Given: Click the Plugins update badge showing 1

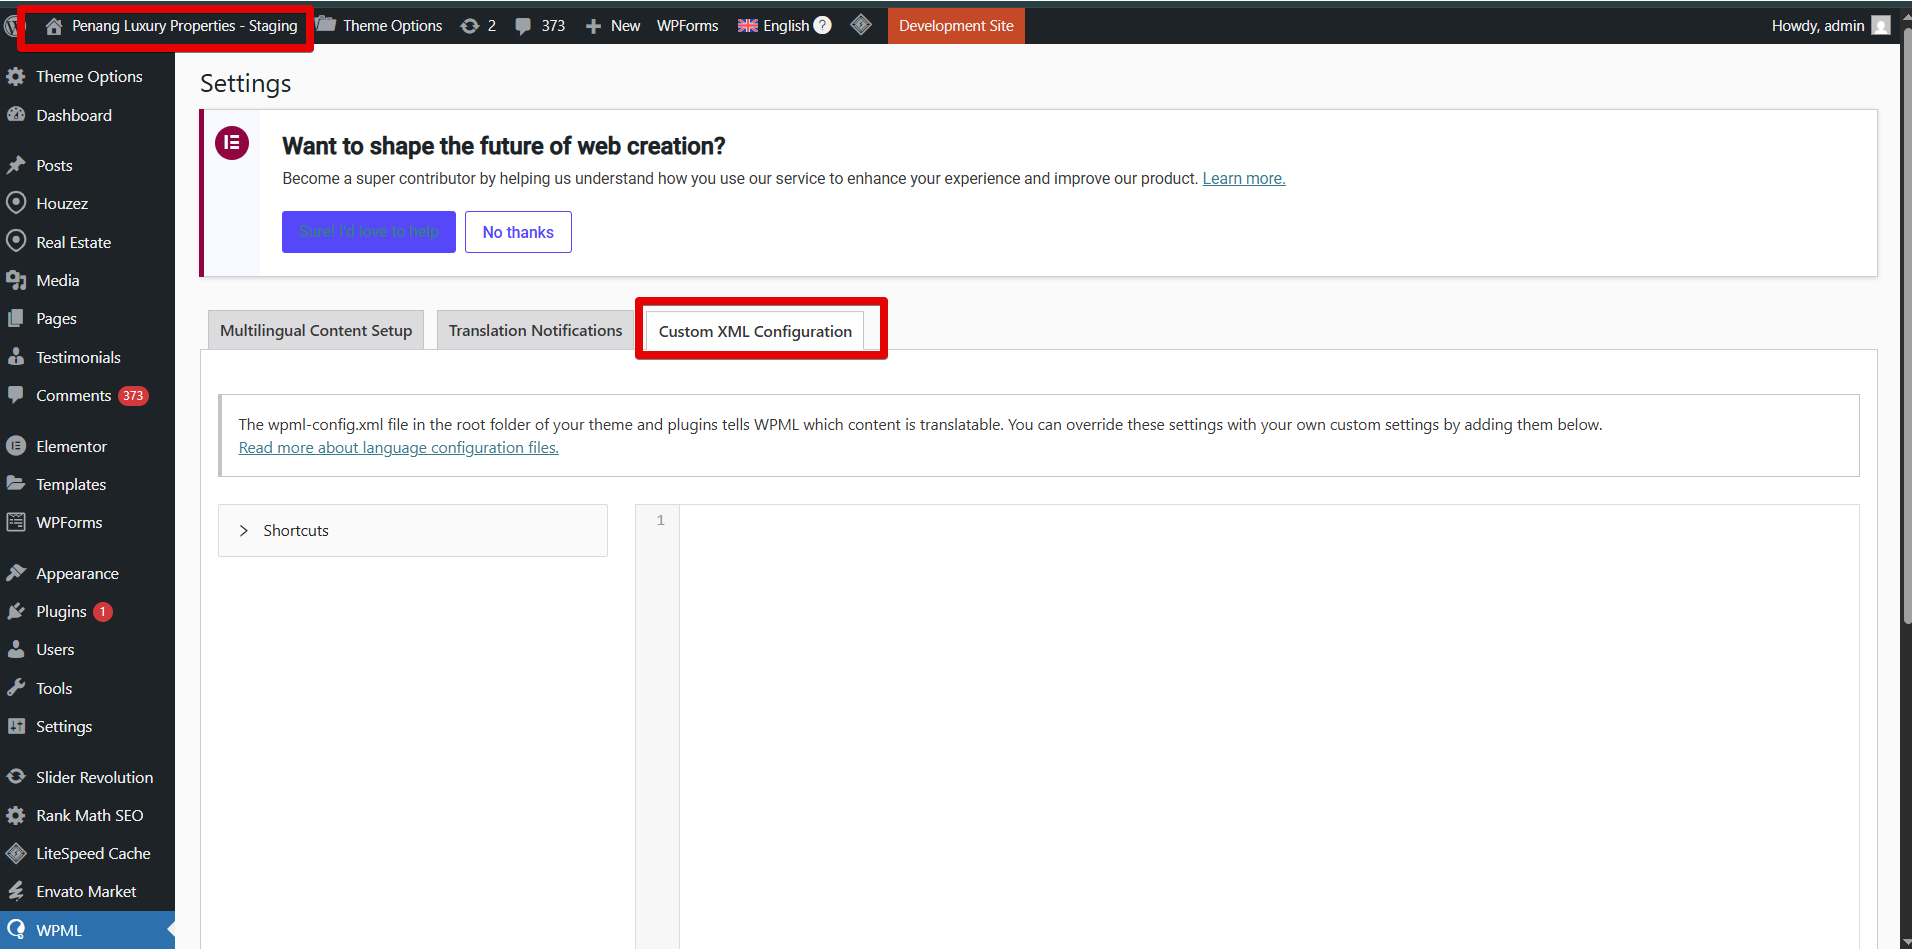Looking at the screenshot, I should (x=103, y=612).
